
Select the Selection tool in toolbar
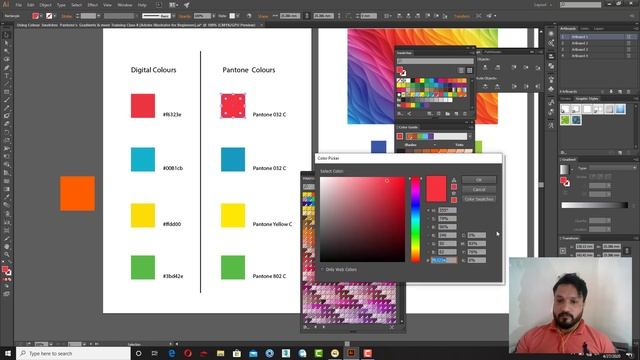point(6,35)
